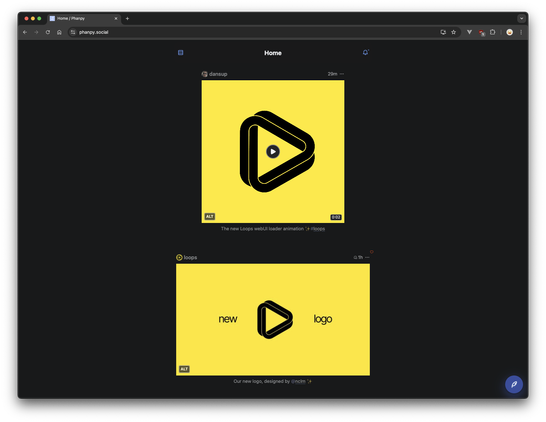Reload the phanpy.social page
Viewport: 546px width, 422px height.
48,32
